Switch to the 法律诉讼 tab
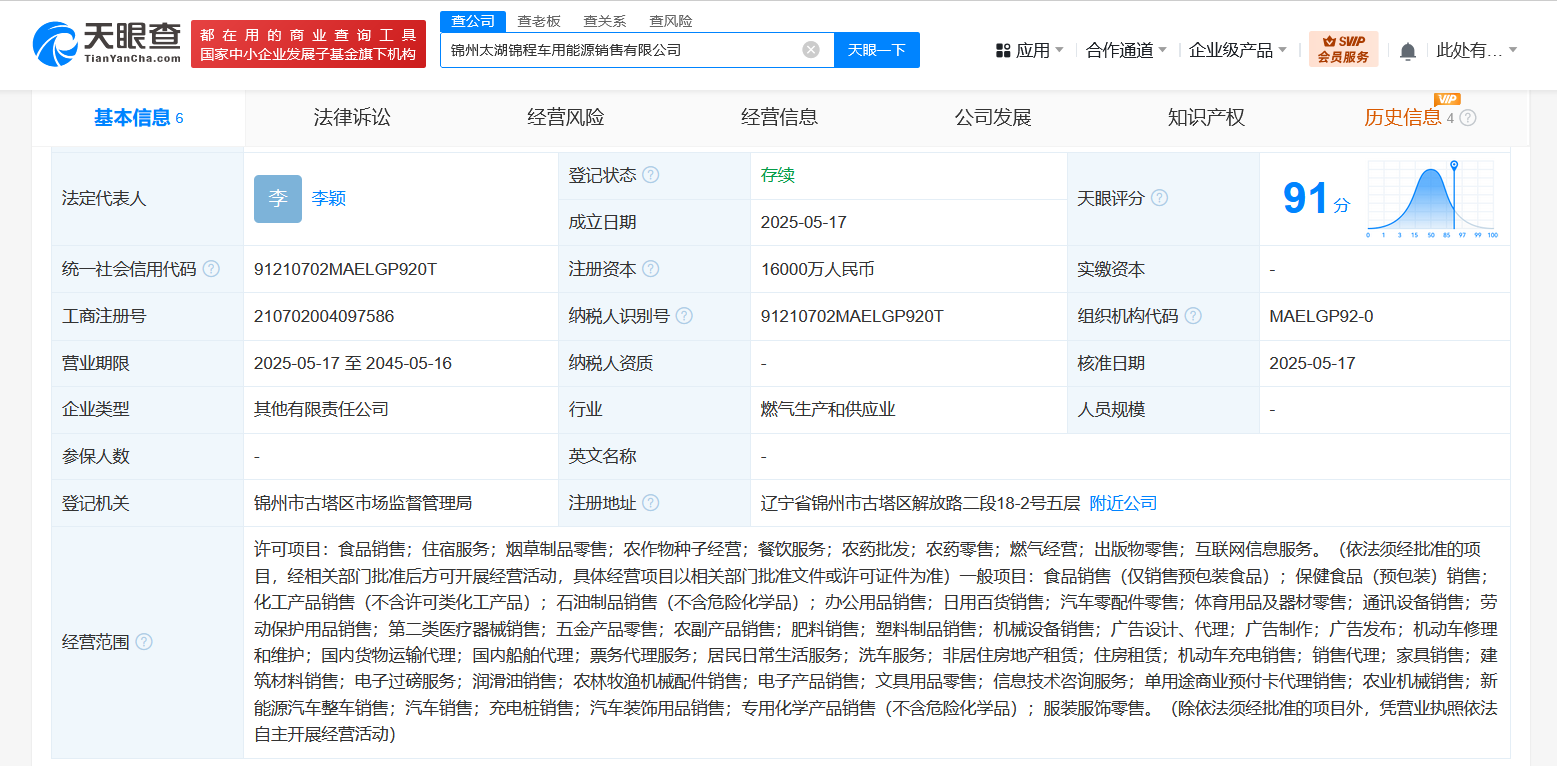This screenshot has width=1557, height=766. click(x=352, y=118)
